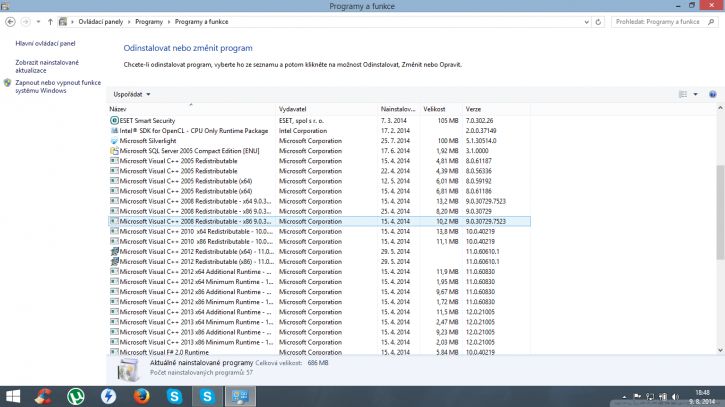Screen dimensions: 725x407
Task: Select Visual C++ 2005 Redistributable version 8.0.61187
Action: pyautogui.click(x=319, y=161)
